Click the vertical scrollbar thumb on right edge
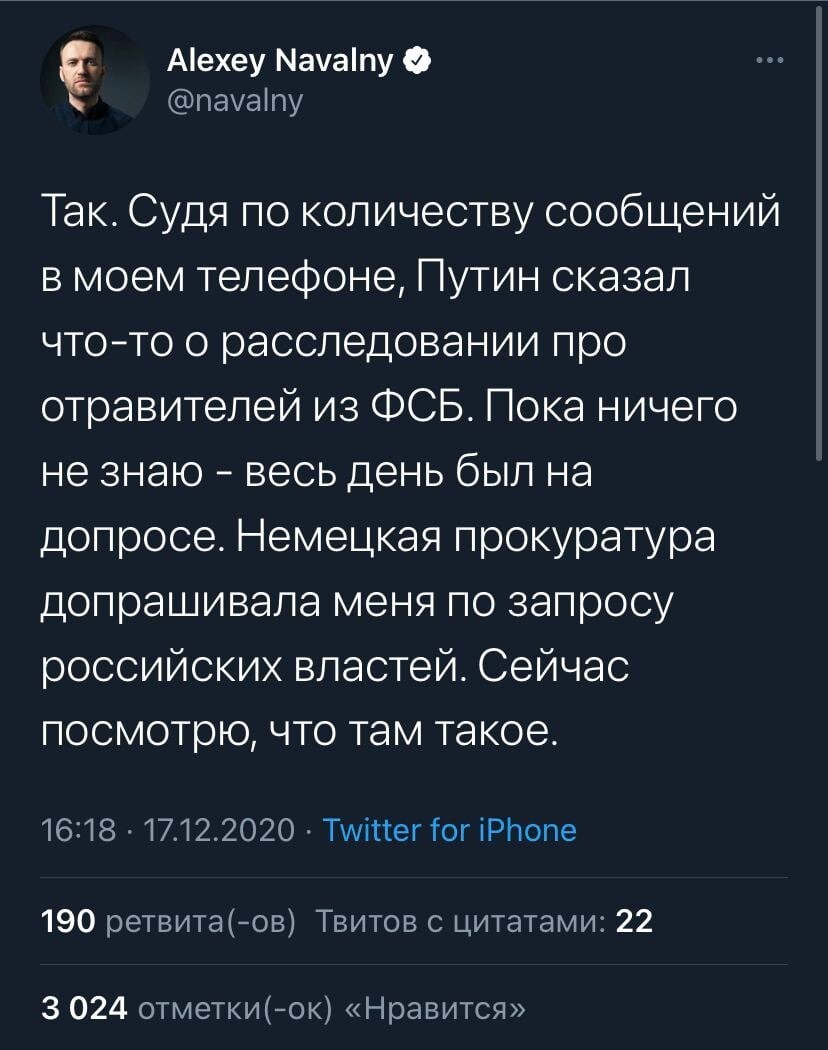The image size is (828, 1050). pyautogui.click(x=819, y=233)
